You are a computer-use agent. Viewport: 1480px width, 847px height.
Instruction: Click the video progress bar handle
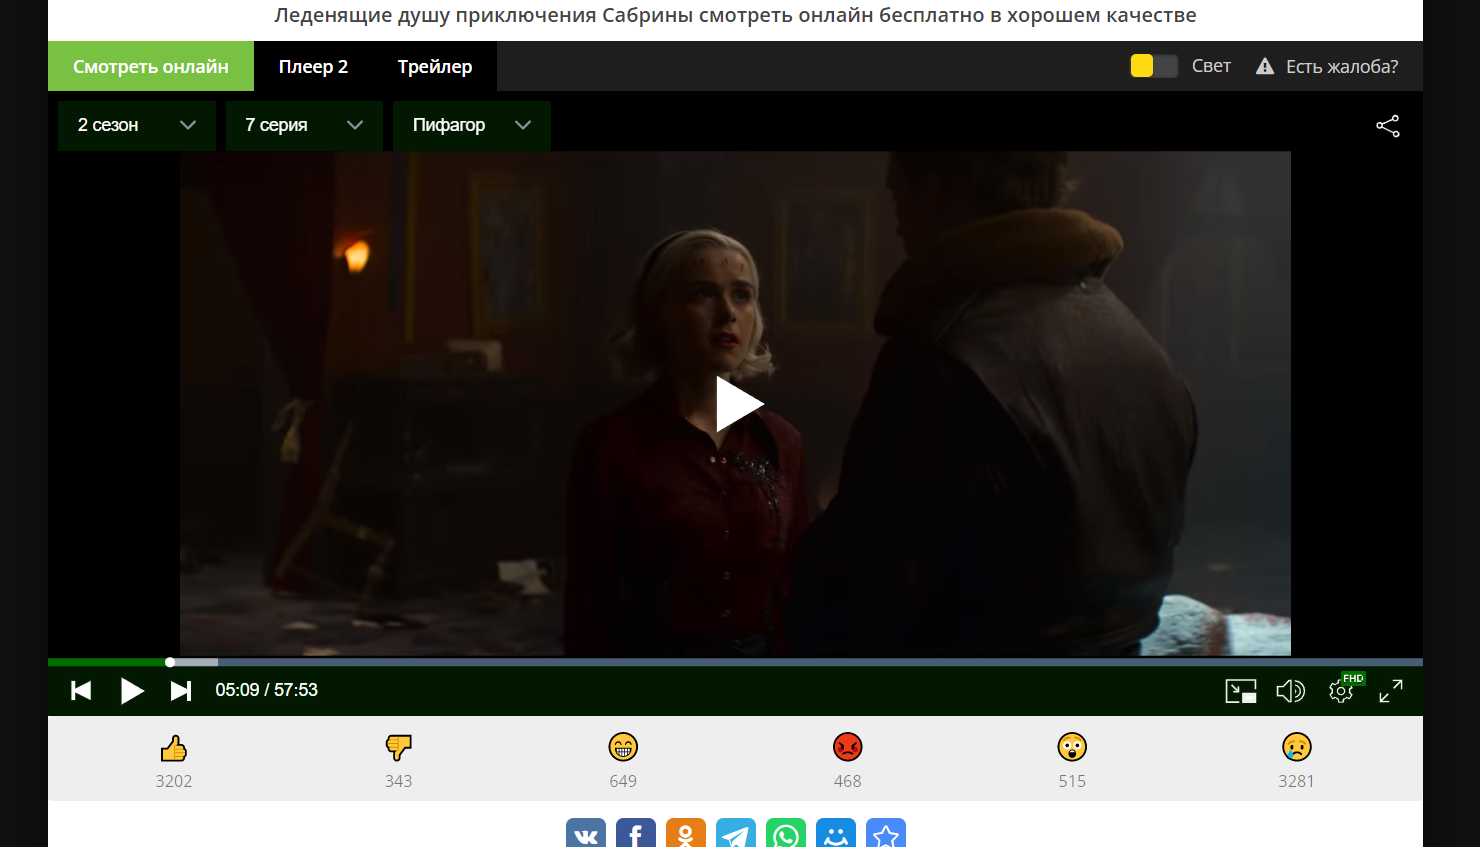(x=170, y=662)
